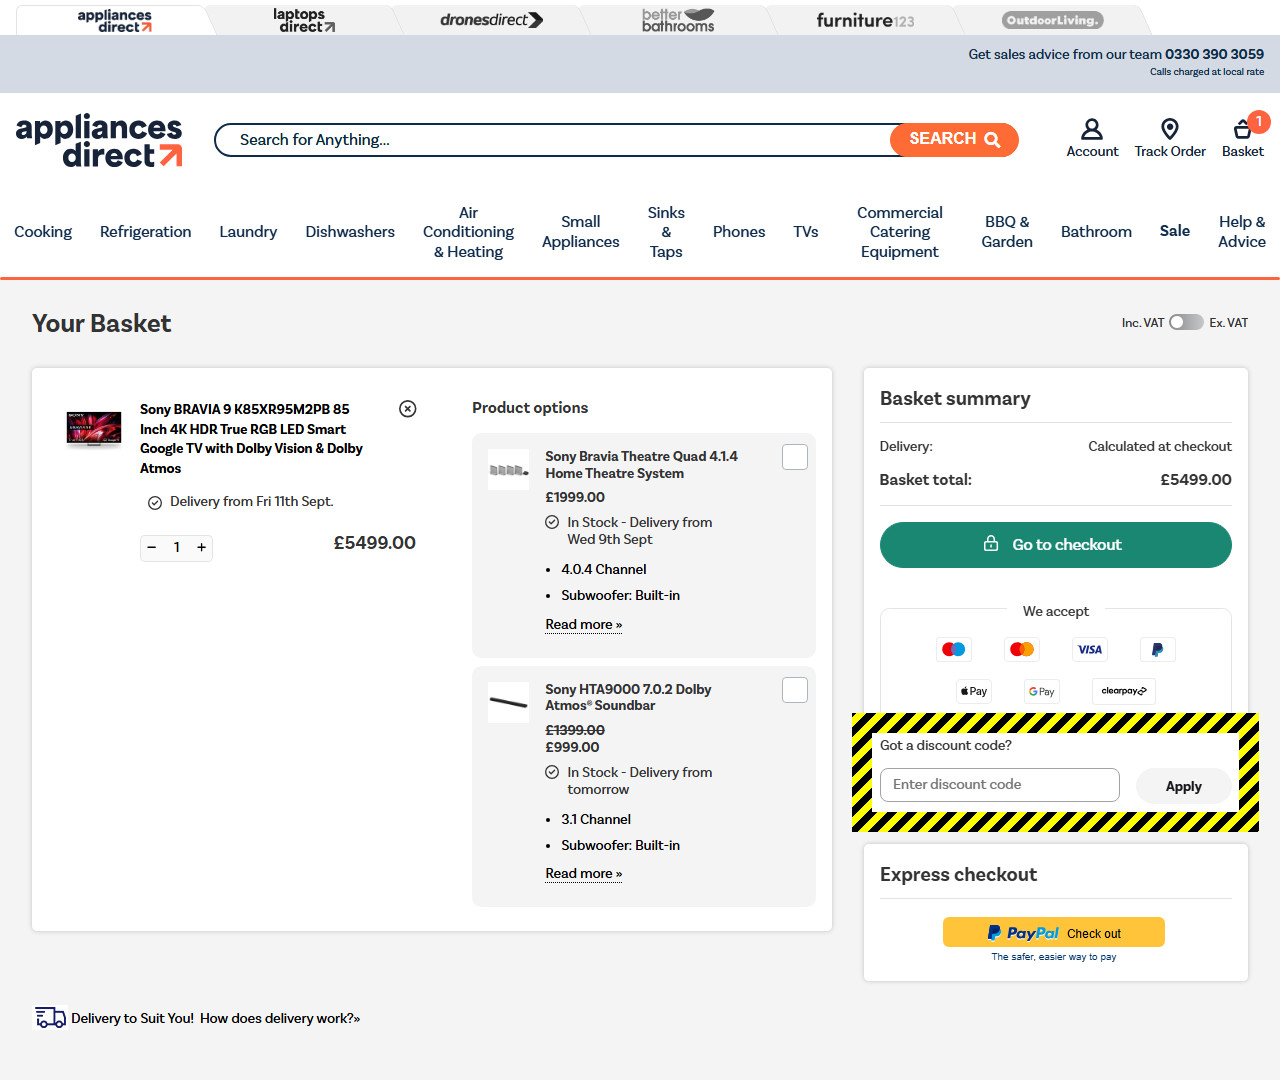Decrease TV quantity with minus button
Image resolution: width=1280 pixels, height=1080 pixels.
coord(152,547)
